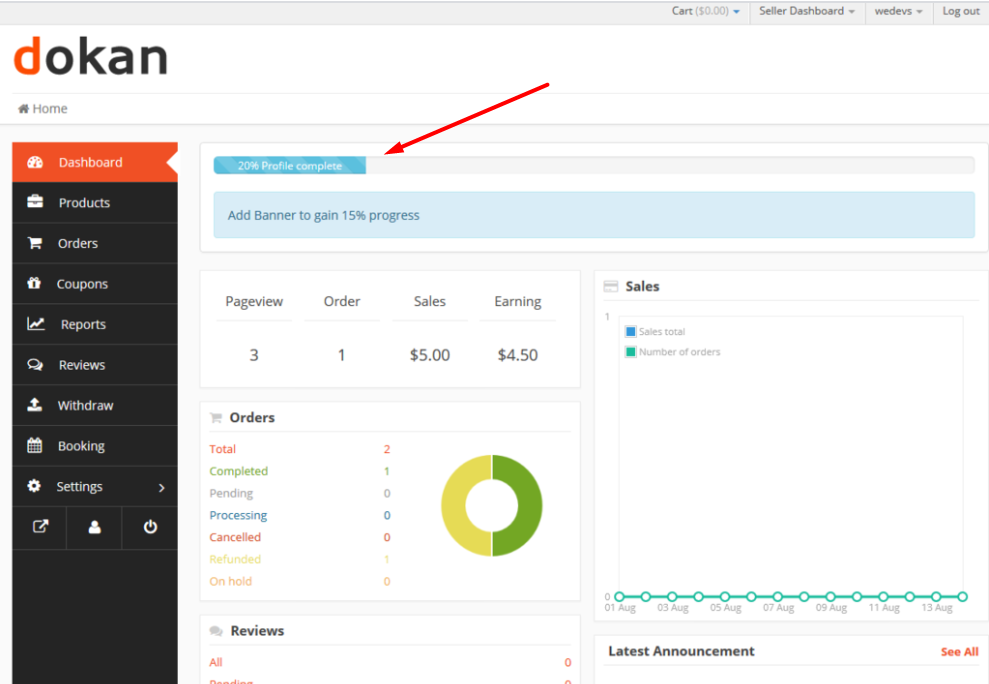Image resolution: width=989 pixels, height=684 pixels.
Task: Click the Add Banner to gain 15% progress notice
Action: (x=594, y=215)
